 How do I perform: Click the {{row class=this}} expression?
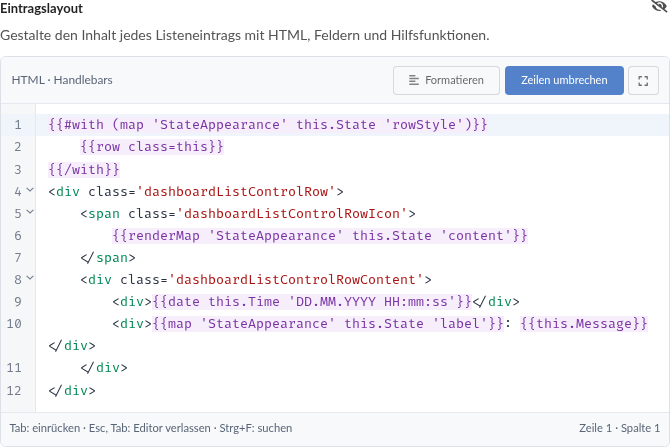pos(152,147)
